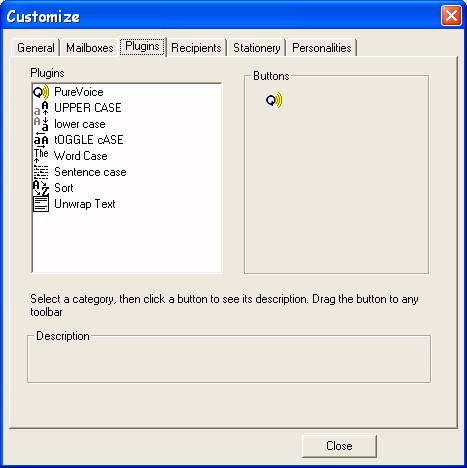
Task: Close the Customize dialog window
Action: [451, 16]
